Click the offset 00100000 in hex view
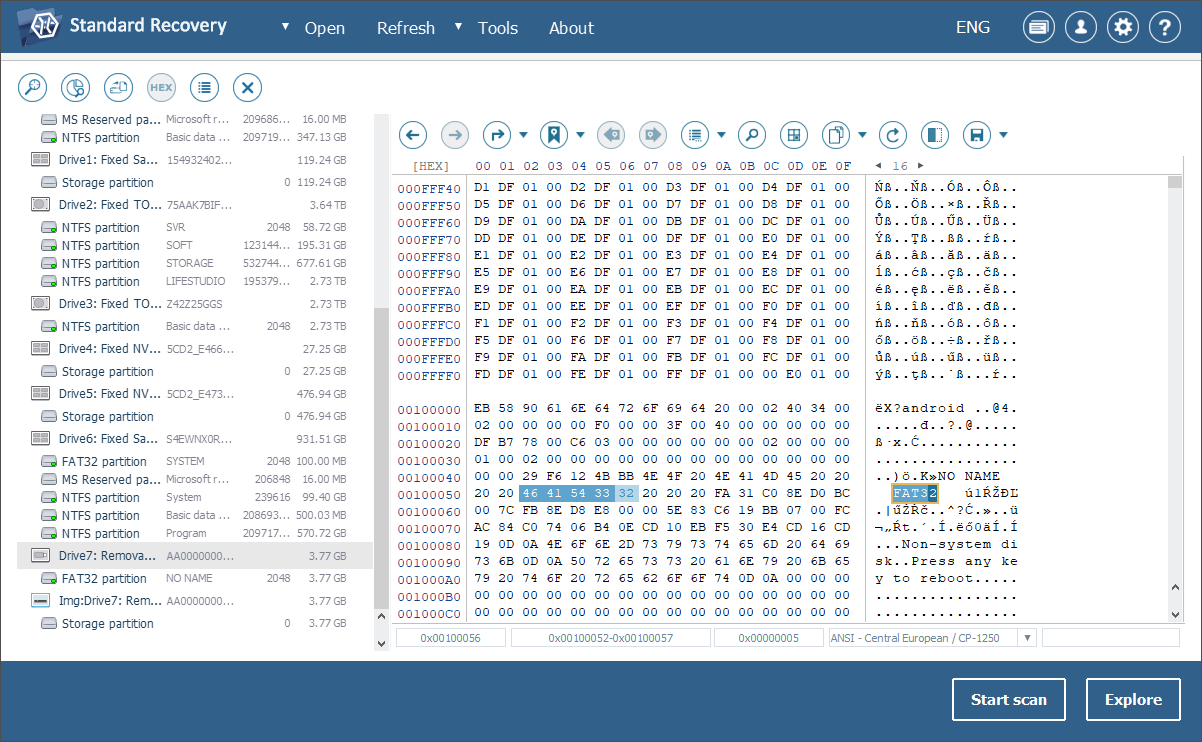 (x=429, y=408)
